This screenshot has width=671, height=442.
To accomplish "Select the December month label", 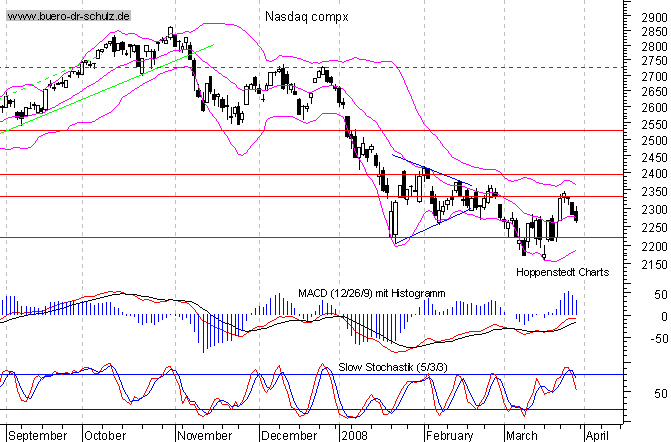I will [x=289, y=436].
